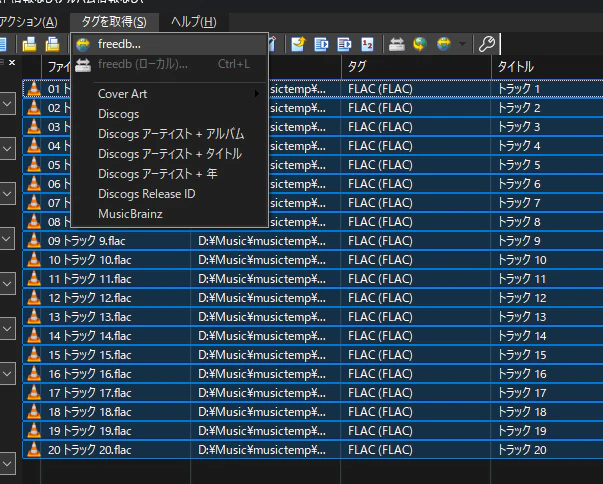
Task: Open tag panel dropdown arrow beside row 16
Action: (x=7, y=374)
